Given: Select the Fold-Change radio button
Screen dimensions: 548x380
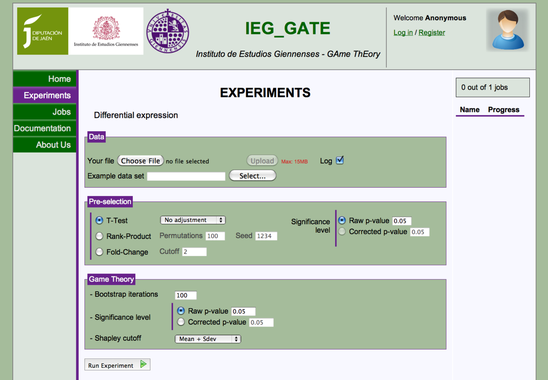Looking at the screenshot, I should [99, 252].
